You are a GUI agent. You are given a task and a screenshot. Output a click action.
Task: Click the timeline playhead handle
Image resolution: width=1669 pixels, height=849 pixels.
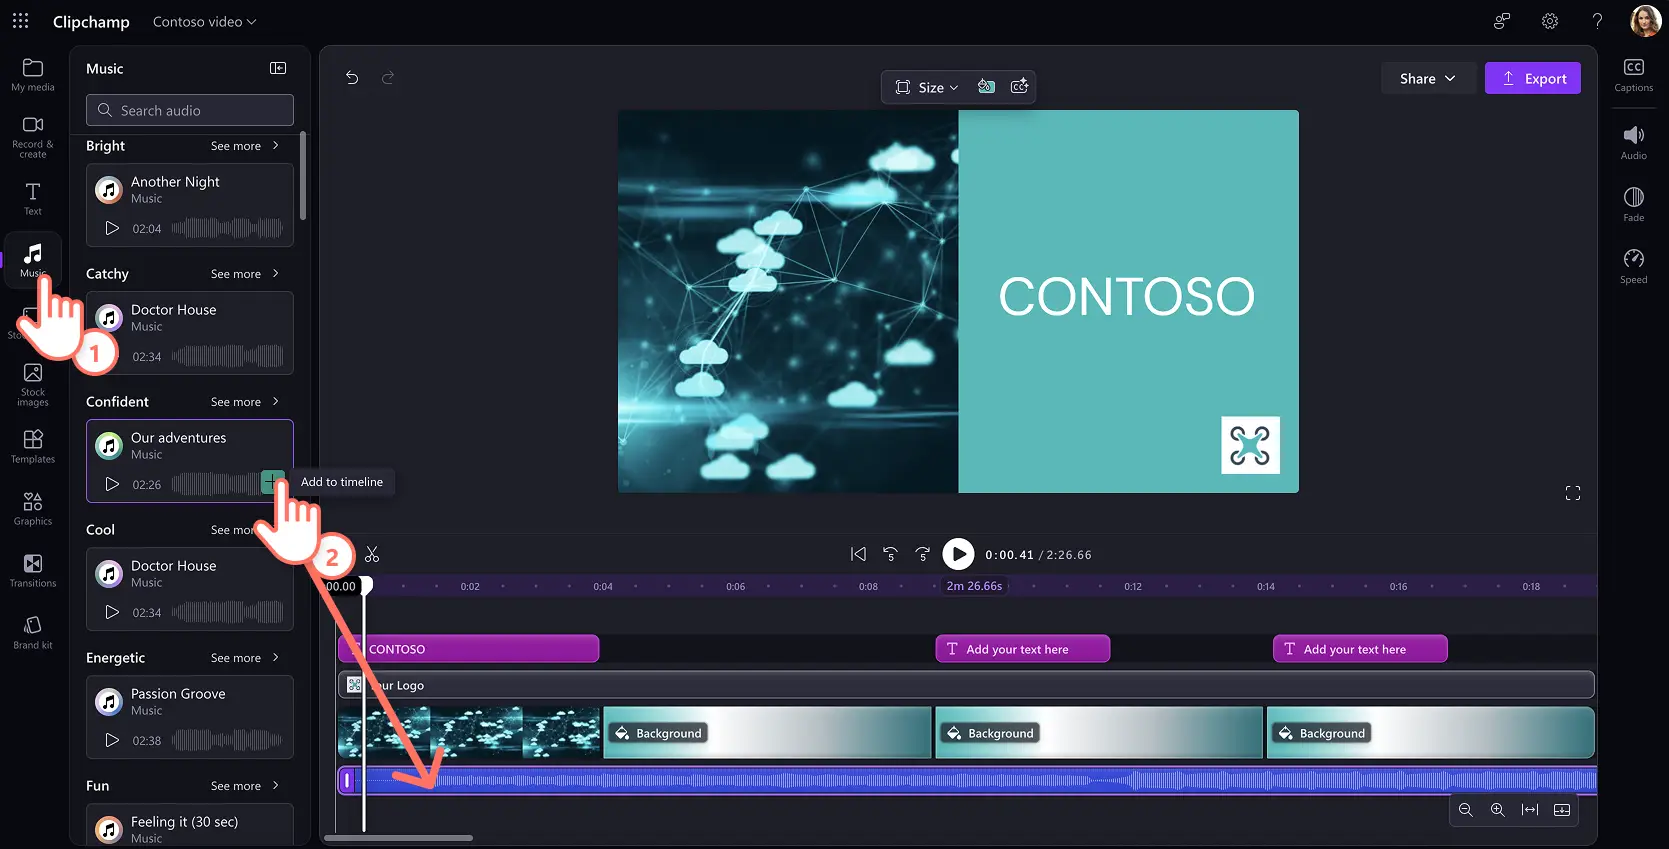[x=366, y=586]
